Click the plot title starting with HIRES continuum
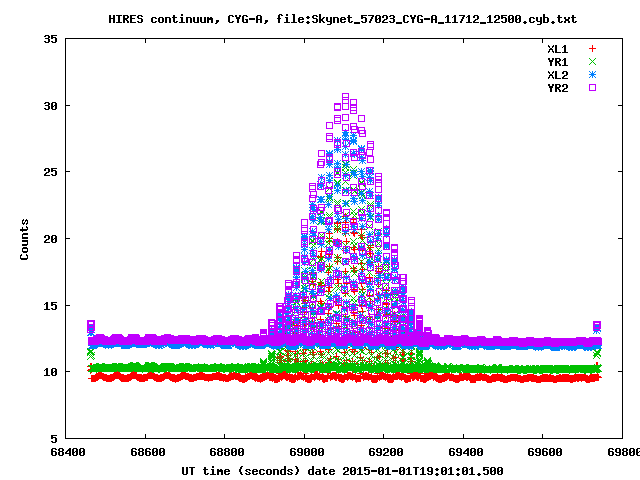The width and height of the screenshot is (640, 480). click(342, 19)
